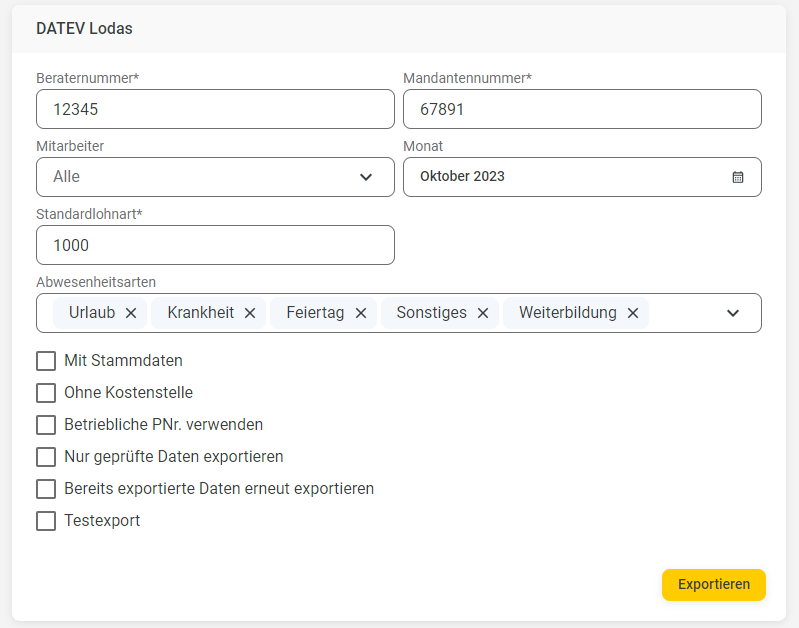Click the yellow Exportieren button

tap(714, 585)
